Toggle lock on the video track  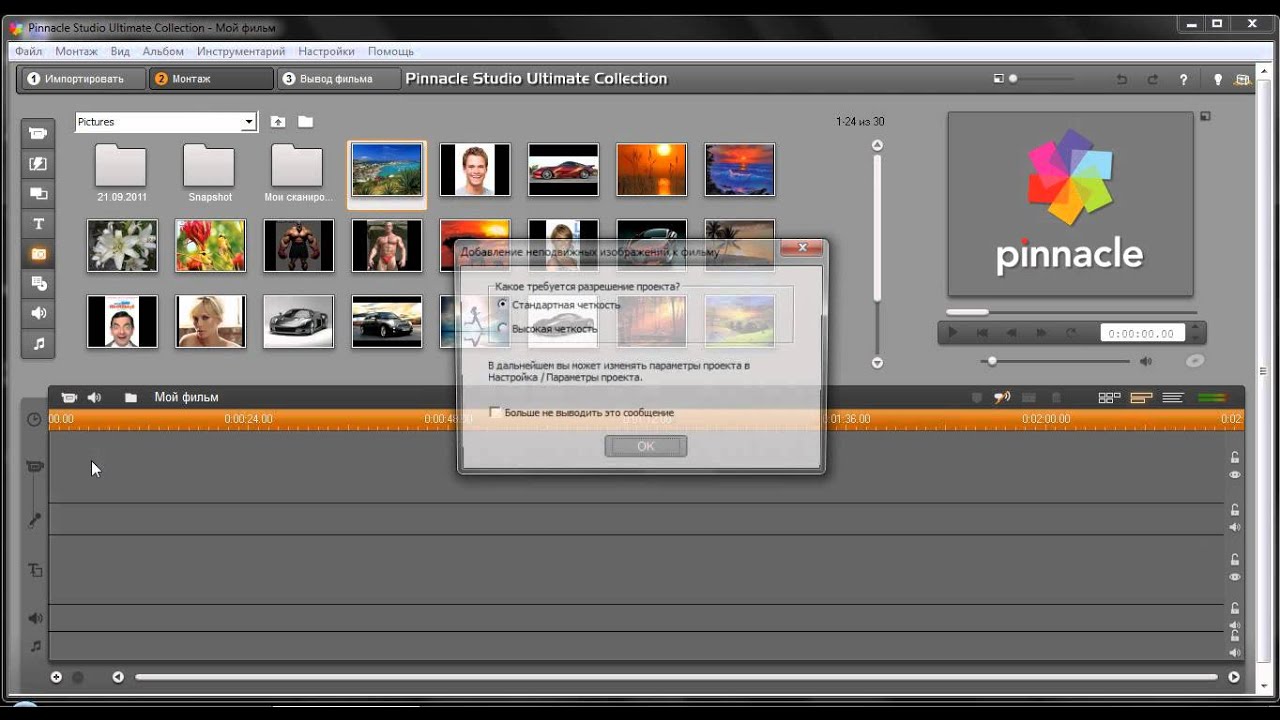pyautogui.click(x=1235, y=457)
